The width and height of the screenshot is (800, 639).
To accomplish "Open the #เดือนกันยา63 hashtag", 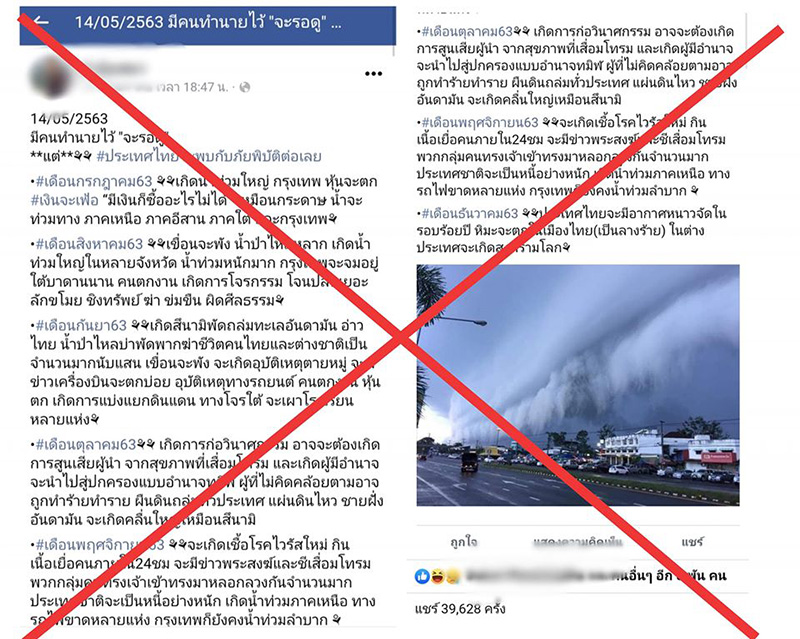I will pyautogui.click(x=81, y=325).
